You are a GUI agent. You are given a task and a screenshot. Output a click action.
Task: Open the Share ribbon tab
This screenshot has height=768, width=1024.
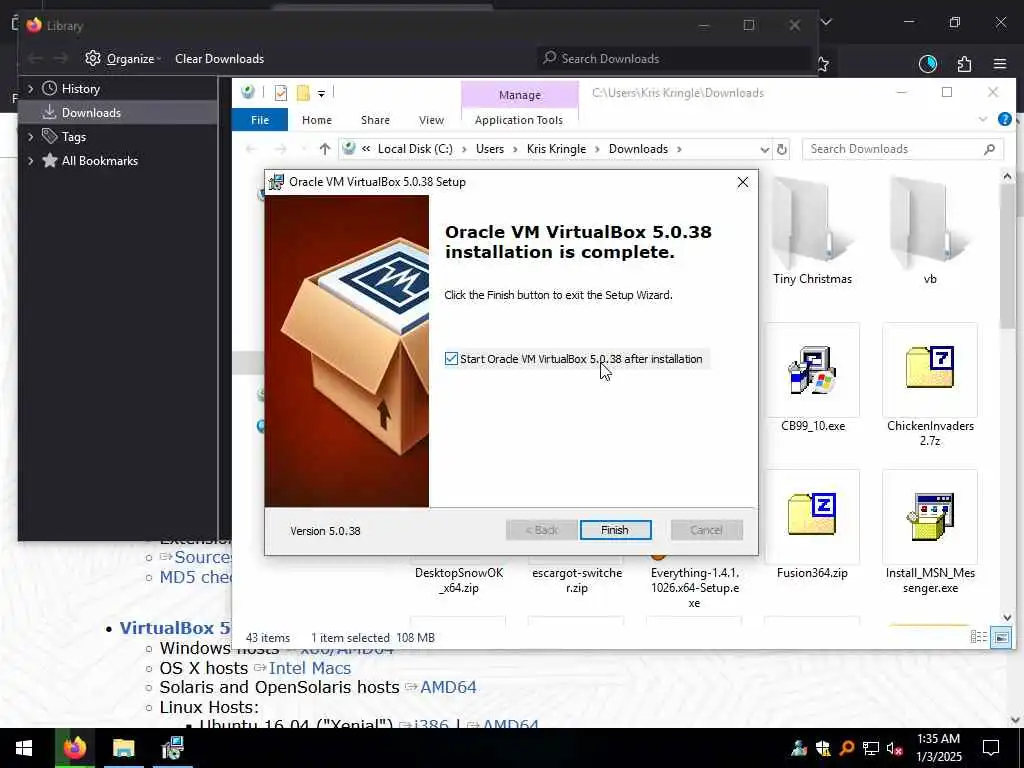click(376, 120)
